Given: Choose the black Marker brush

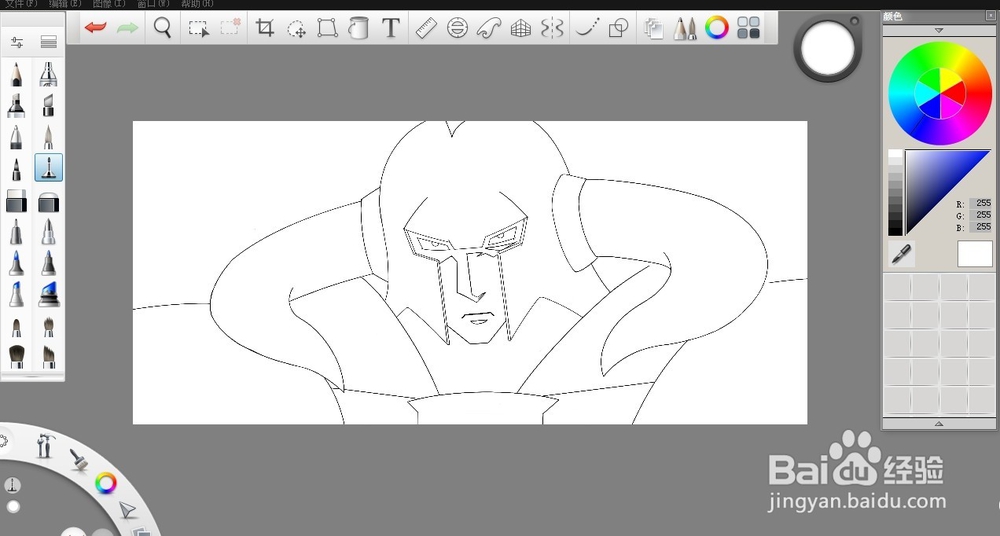Looking at the screenshot, I should [x=17, y=105].
